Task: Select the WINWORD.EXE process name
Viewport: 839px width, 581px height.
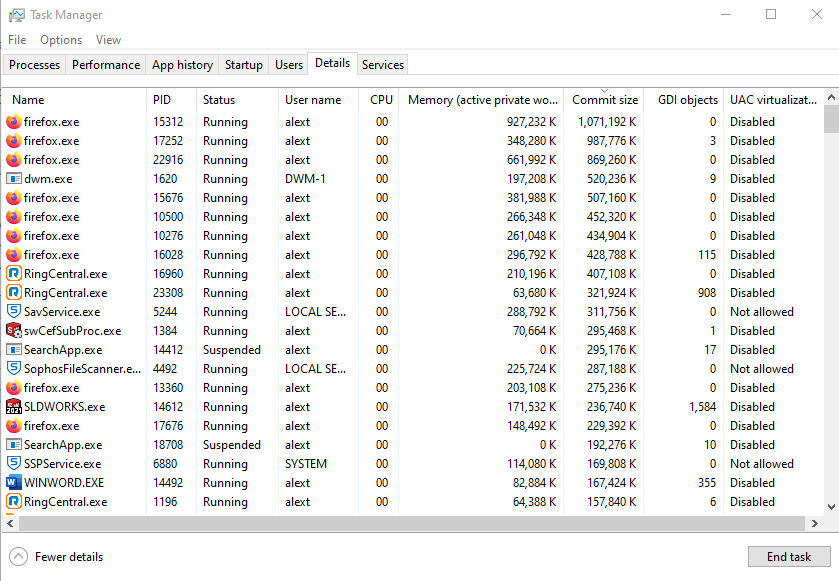Action: tap(64, 483)
